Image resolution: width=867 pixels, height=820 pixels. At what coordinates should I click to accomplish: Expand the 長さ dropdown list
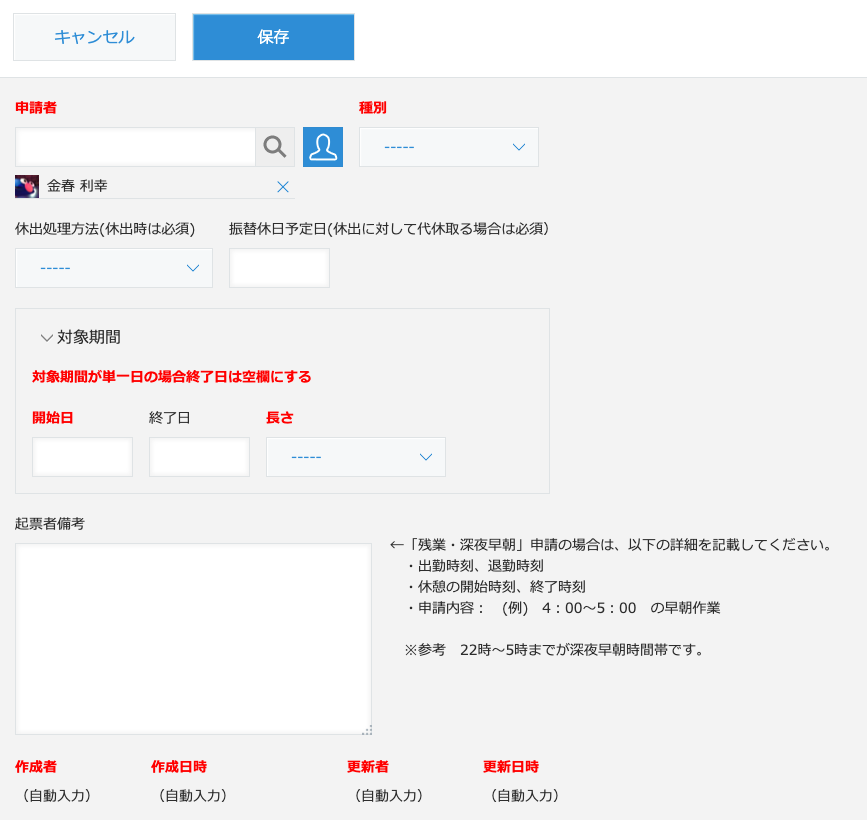click(355, 457)
